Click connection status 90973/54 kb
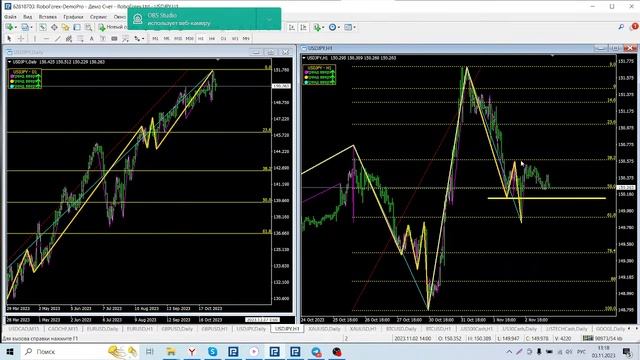This screenshot has width=640, height=360. pyautogui.click(x=602, y=338)
